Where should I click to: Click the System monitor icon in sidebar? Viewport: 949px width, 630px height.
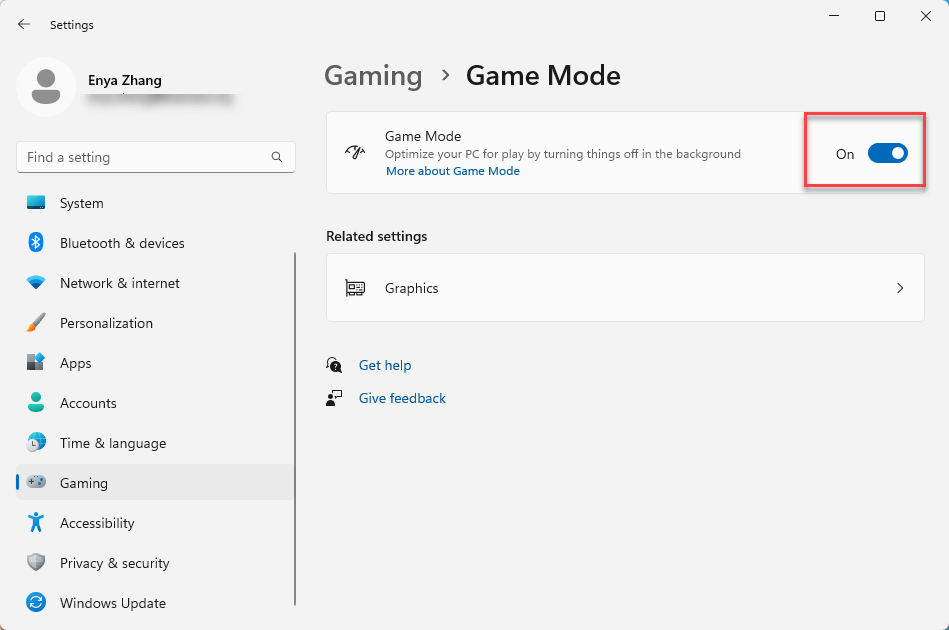36,203
